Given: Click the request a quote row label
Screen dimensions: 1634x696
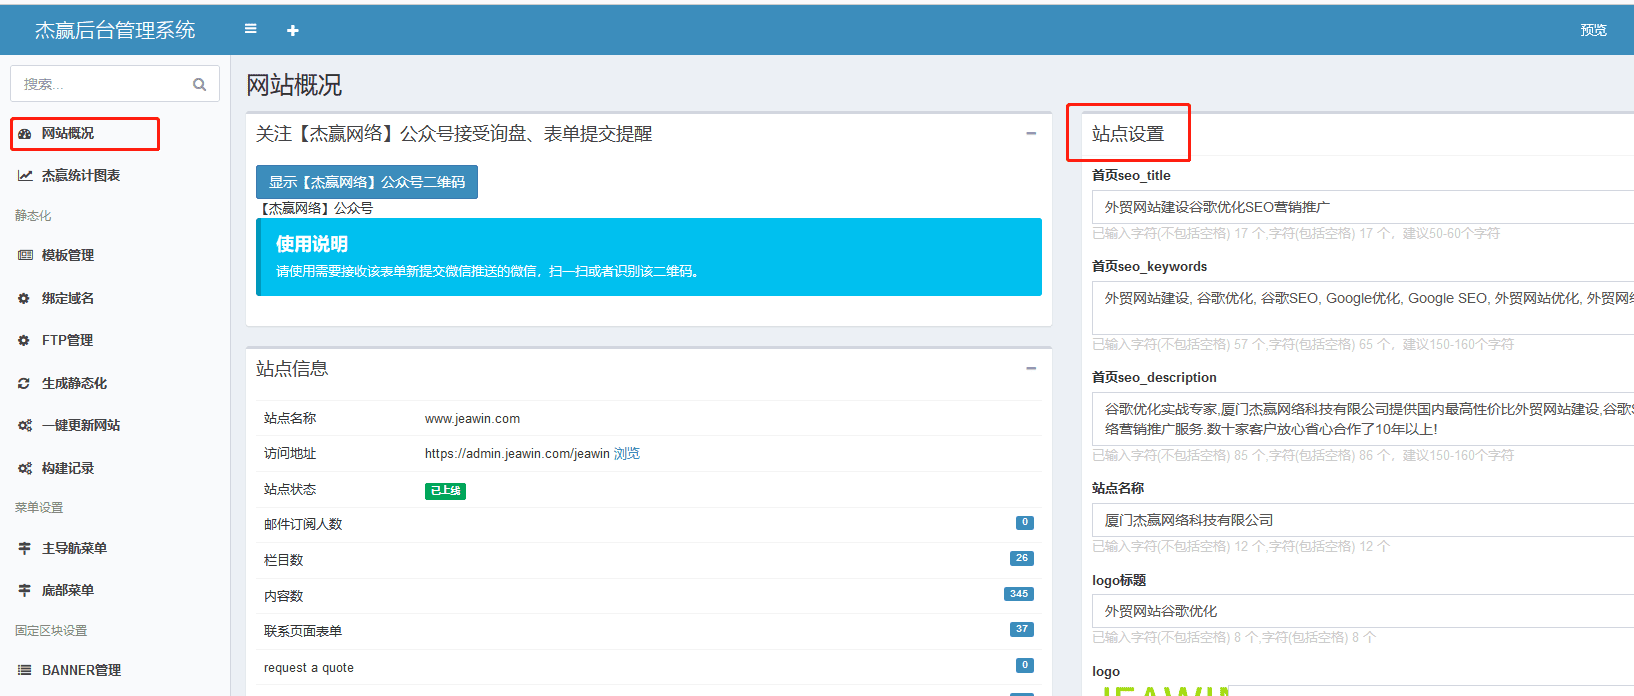Looking at the screenshot, I should (309, 668).
